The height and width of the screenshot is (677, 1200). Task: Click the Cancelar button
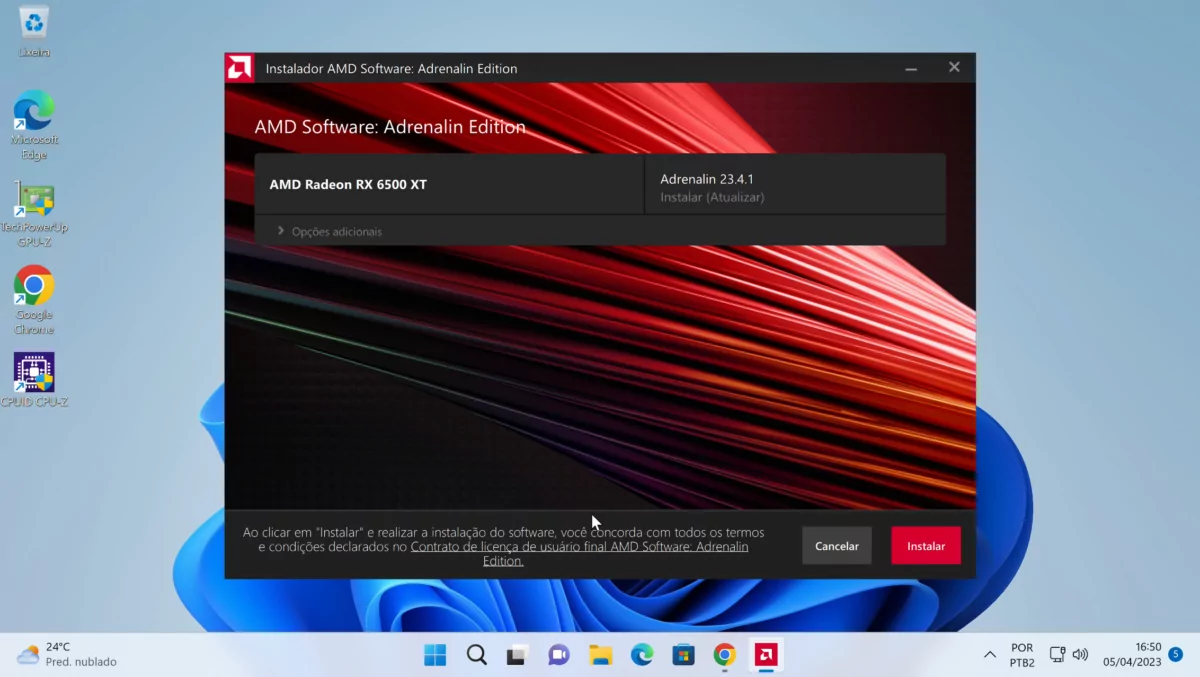click(836, 546)
